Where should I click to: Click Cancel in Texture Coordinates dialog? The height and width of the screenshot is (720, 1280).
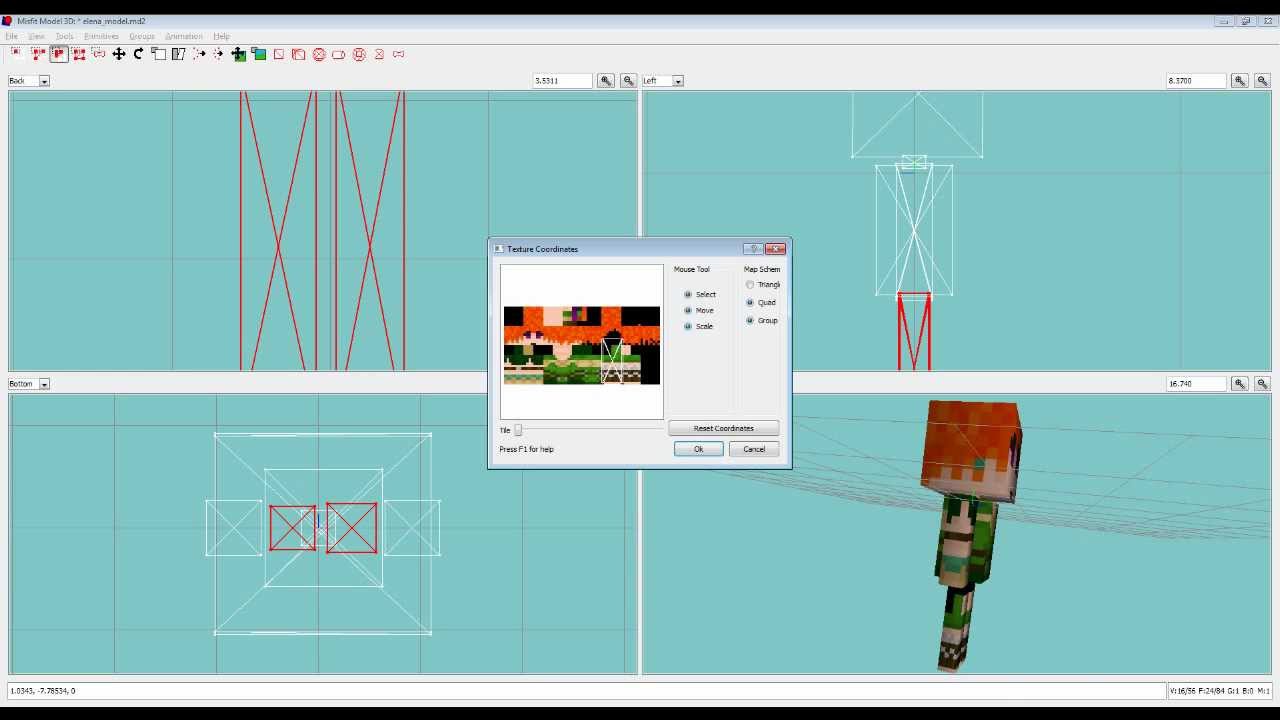point(754,449)
